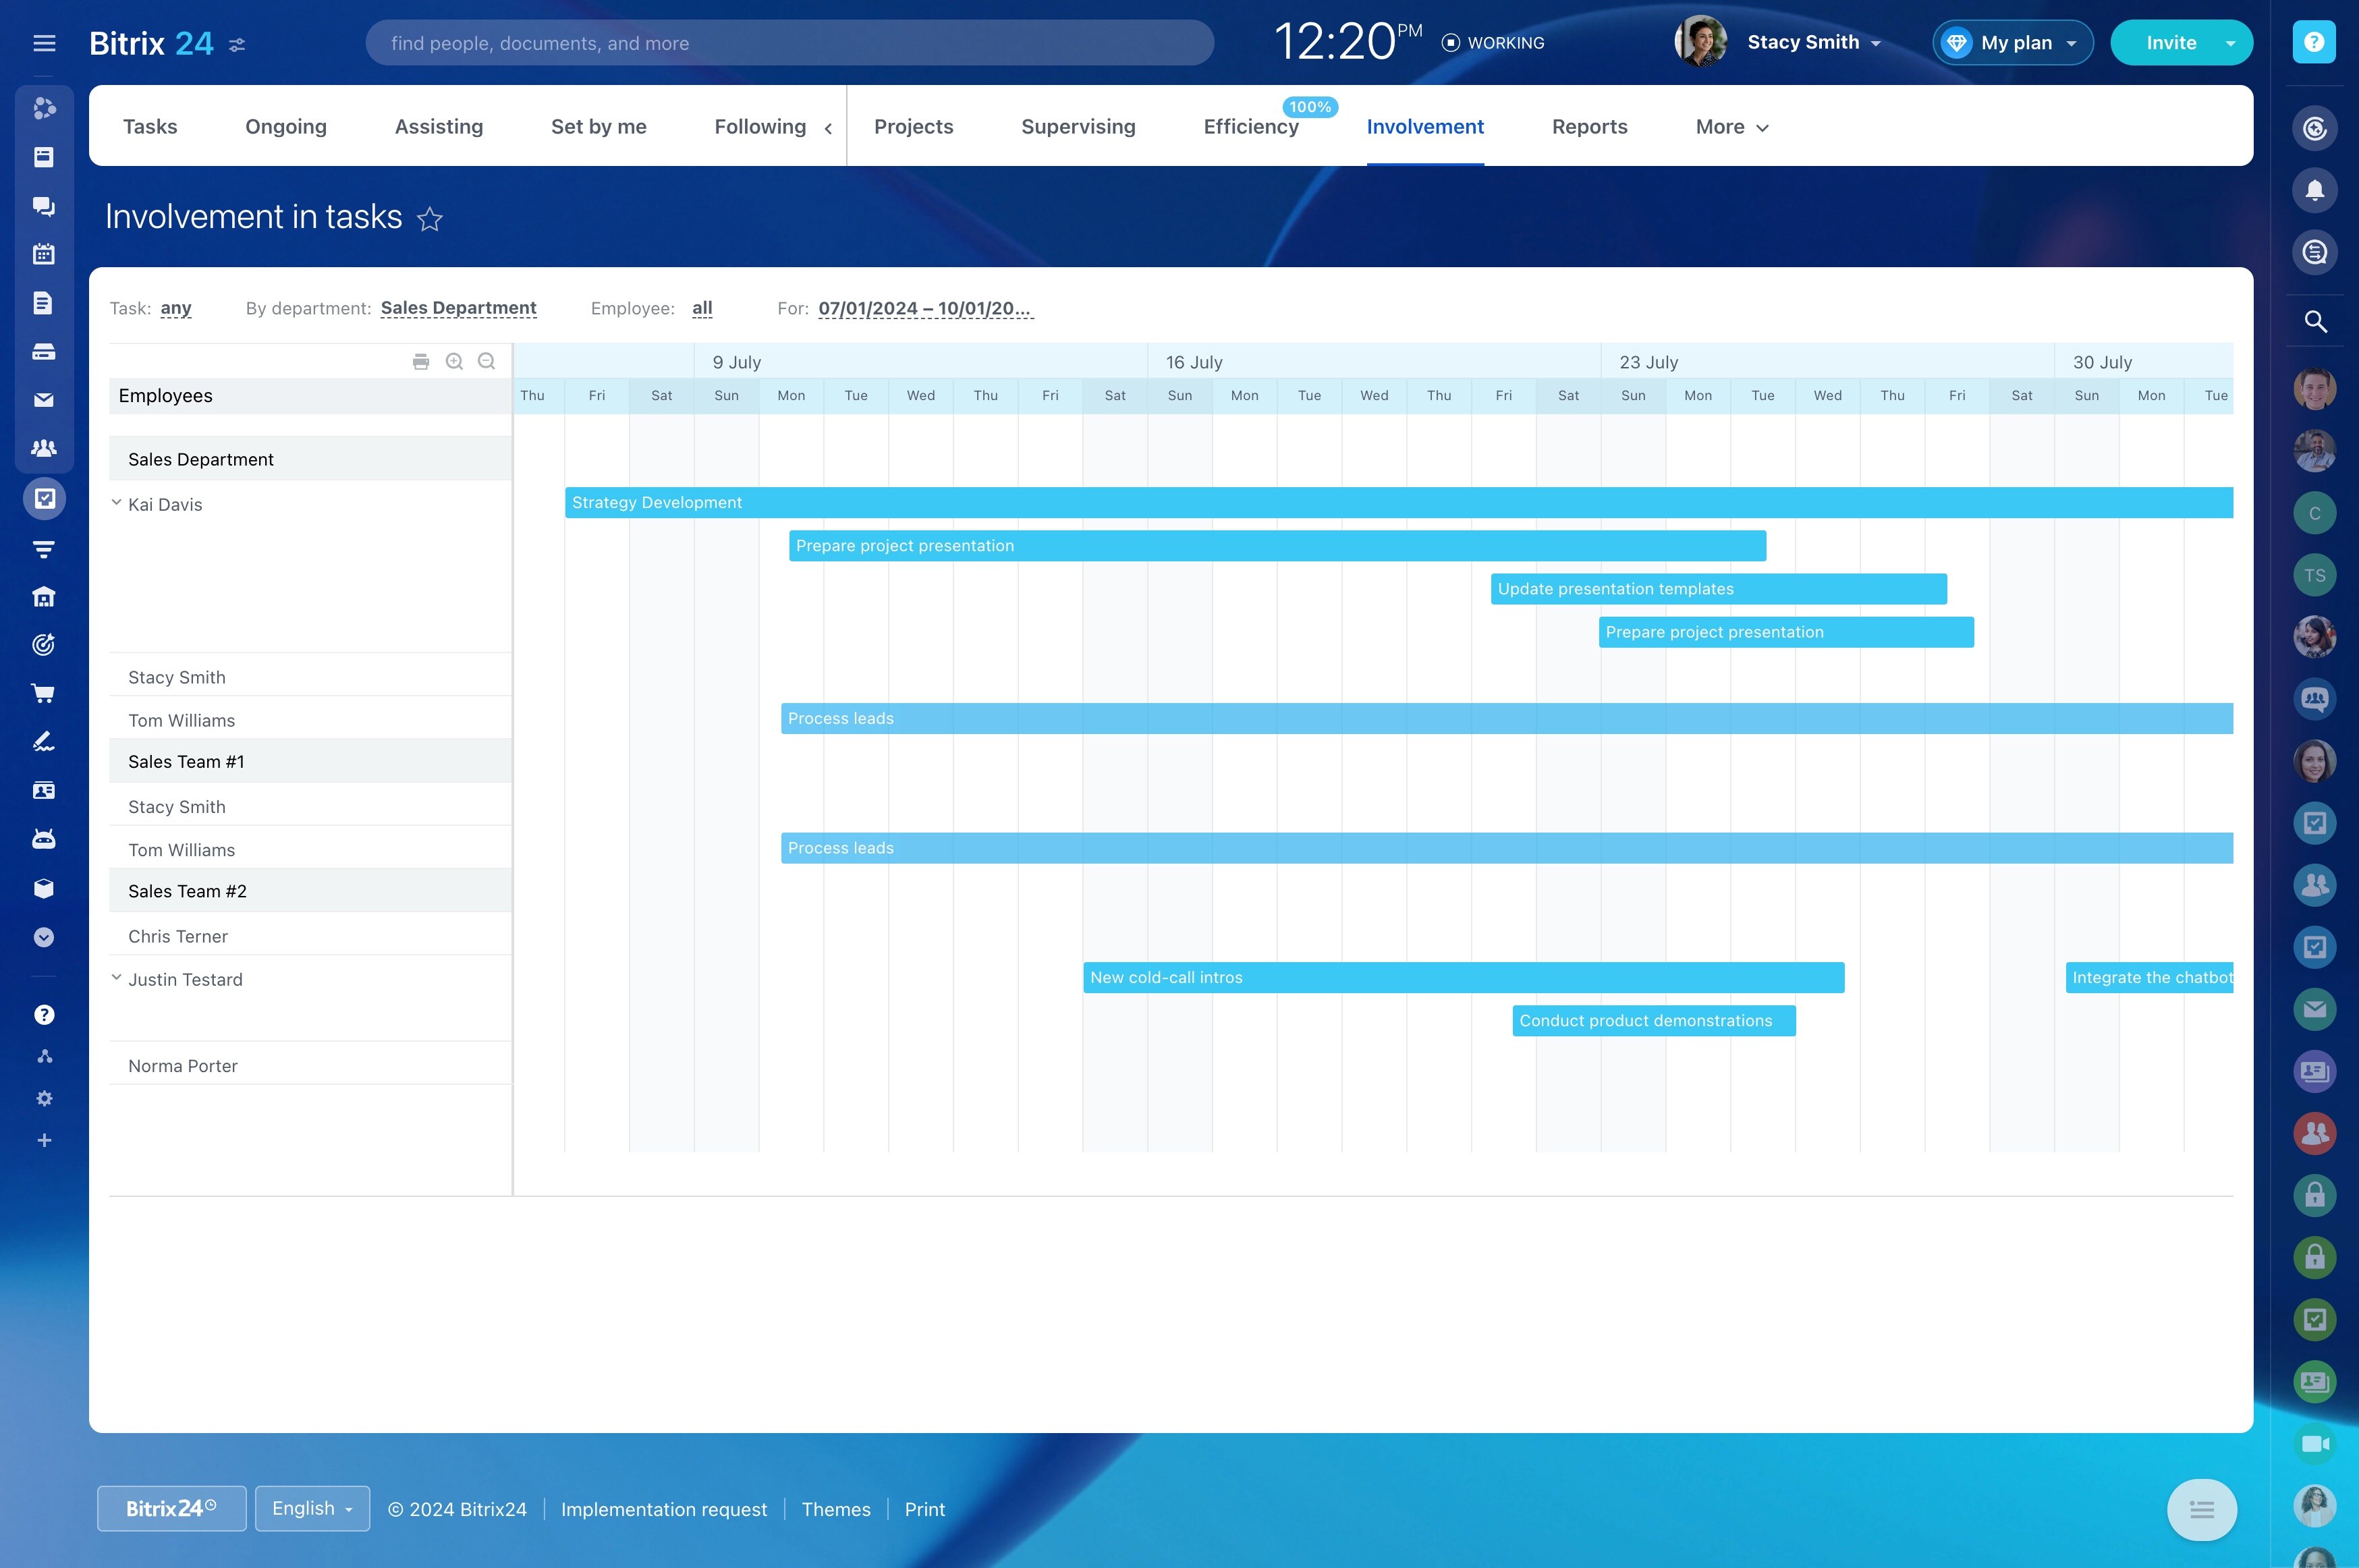The image size is (2359, 1568).
Task: Collapse Kai Davis task rows
Action: tap(116, 503)
